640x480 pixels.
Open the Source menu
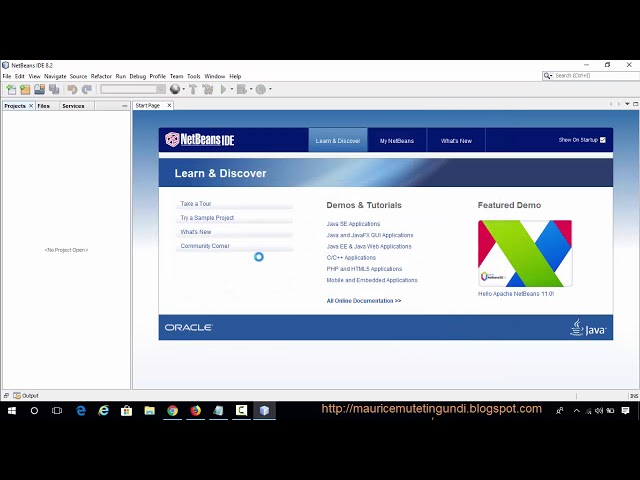coord(78,76)
